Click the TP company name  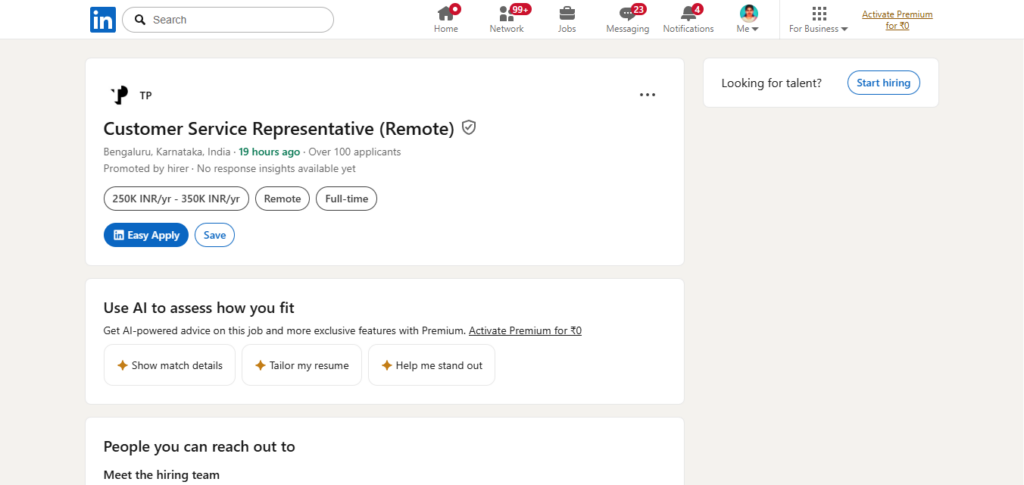pos(146,96)
